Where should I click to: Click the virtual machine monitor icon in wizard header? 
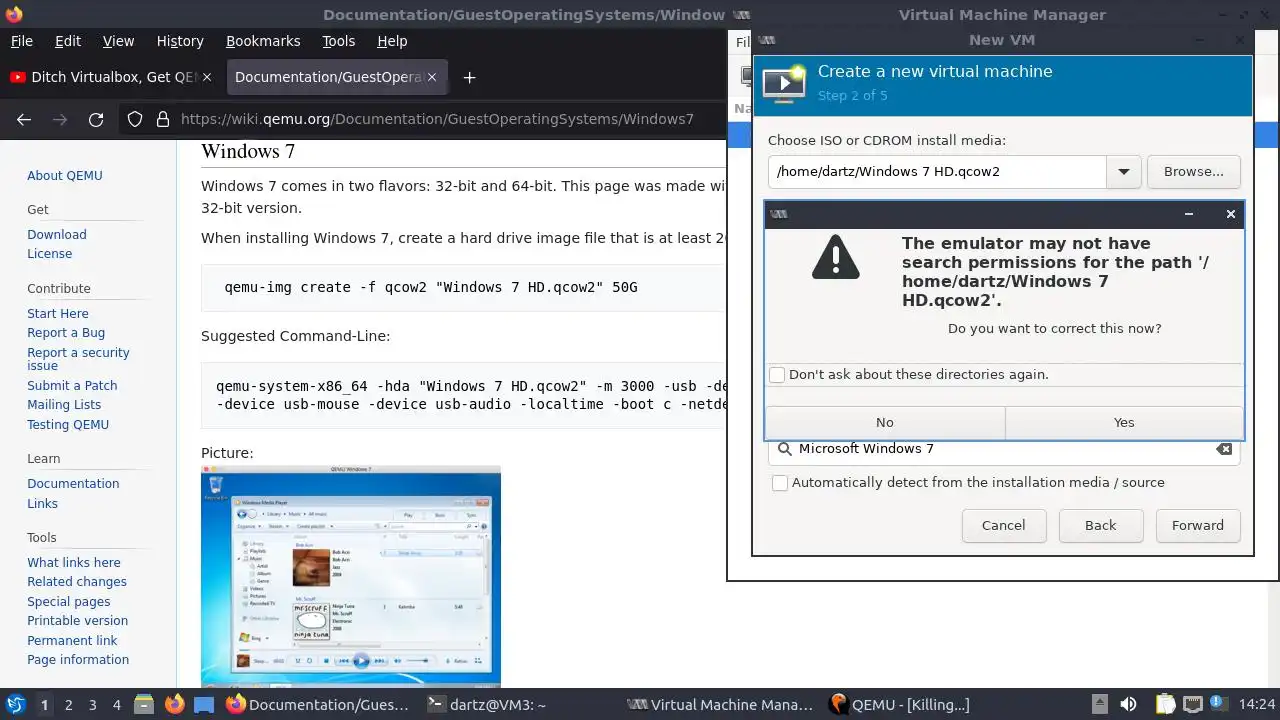pyautogui.click(x=784, y=84)
